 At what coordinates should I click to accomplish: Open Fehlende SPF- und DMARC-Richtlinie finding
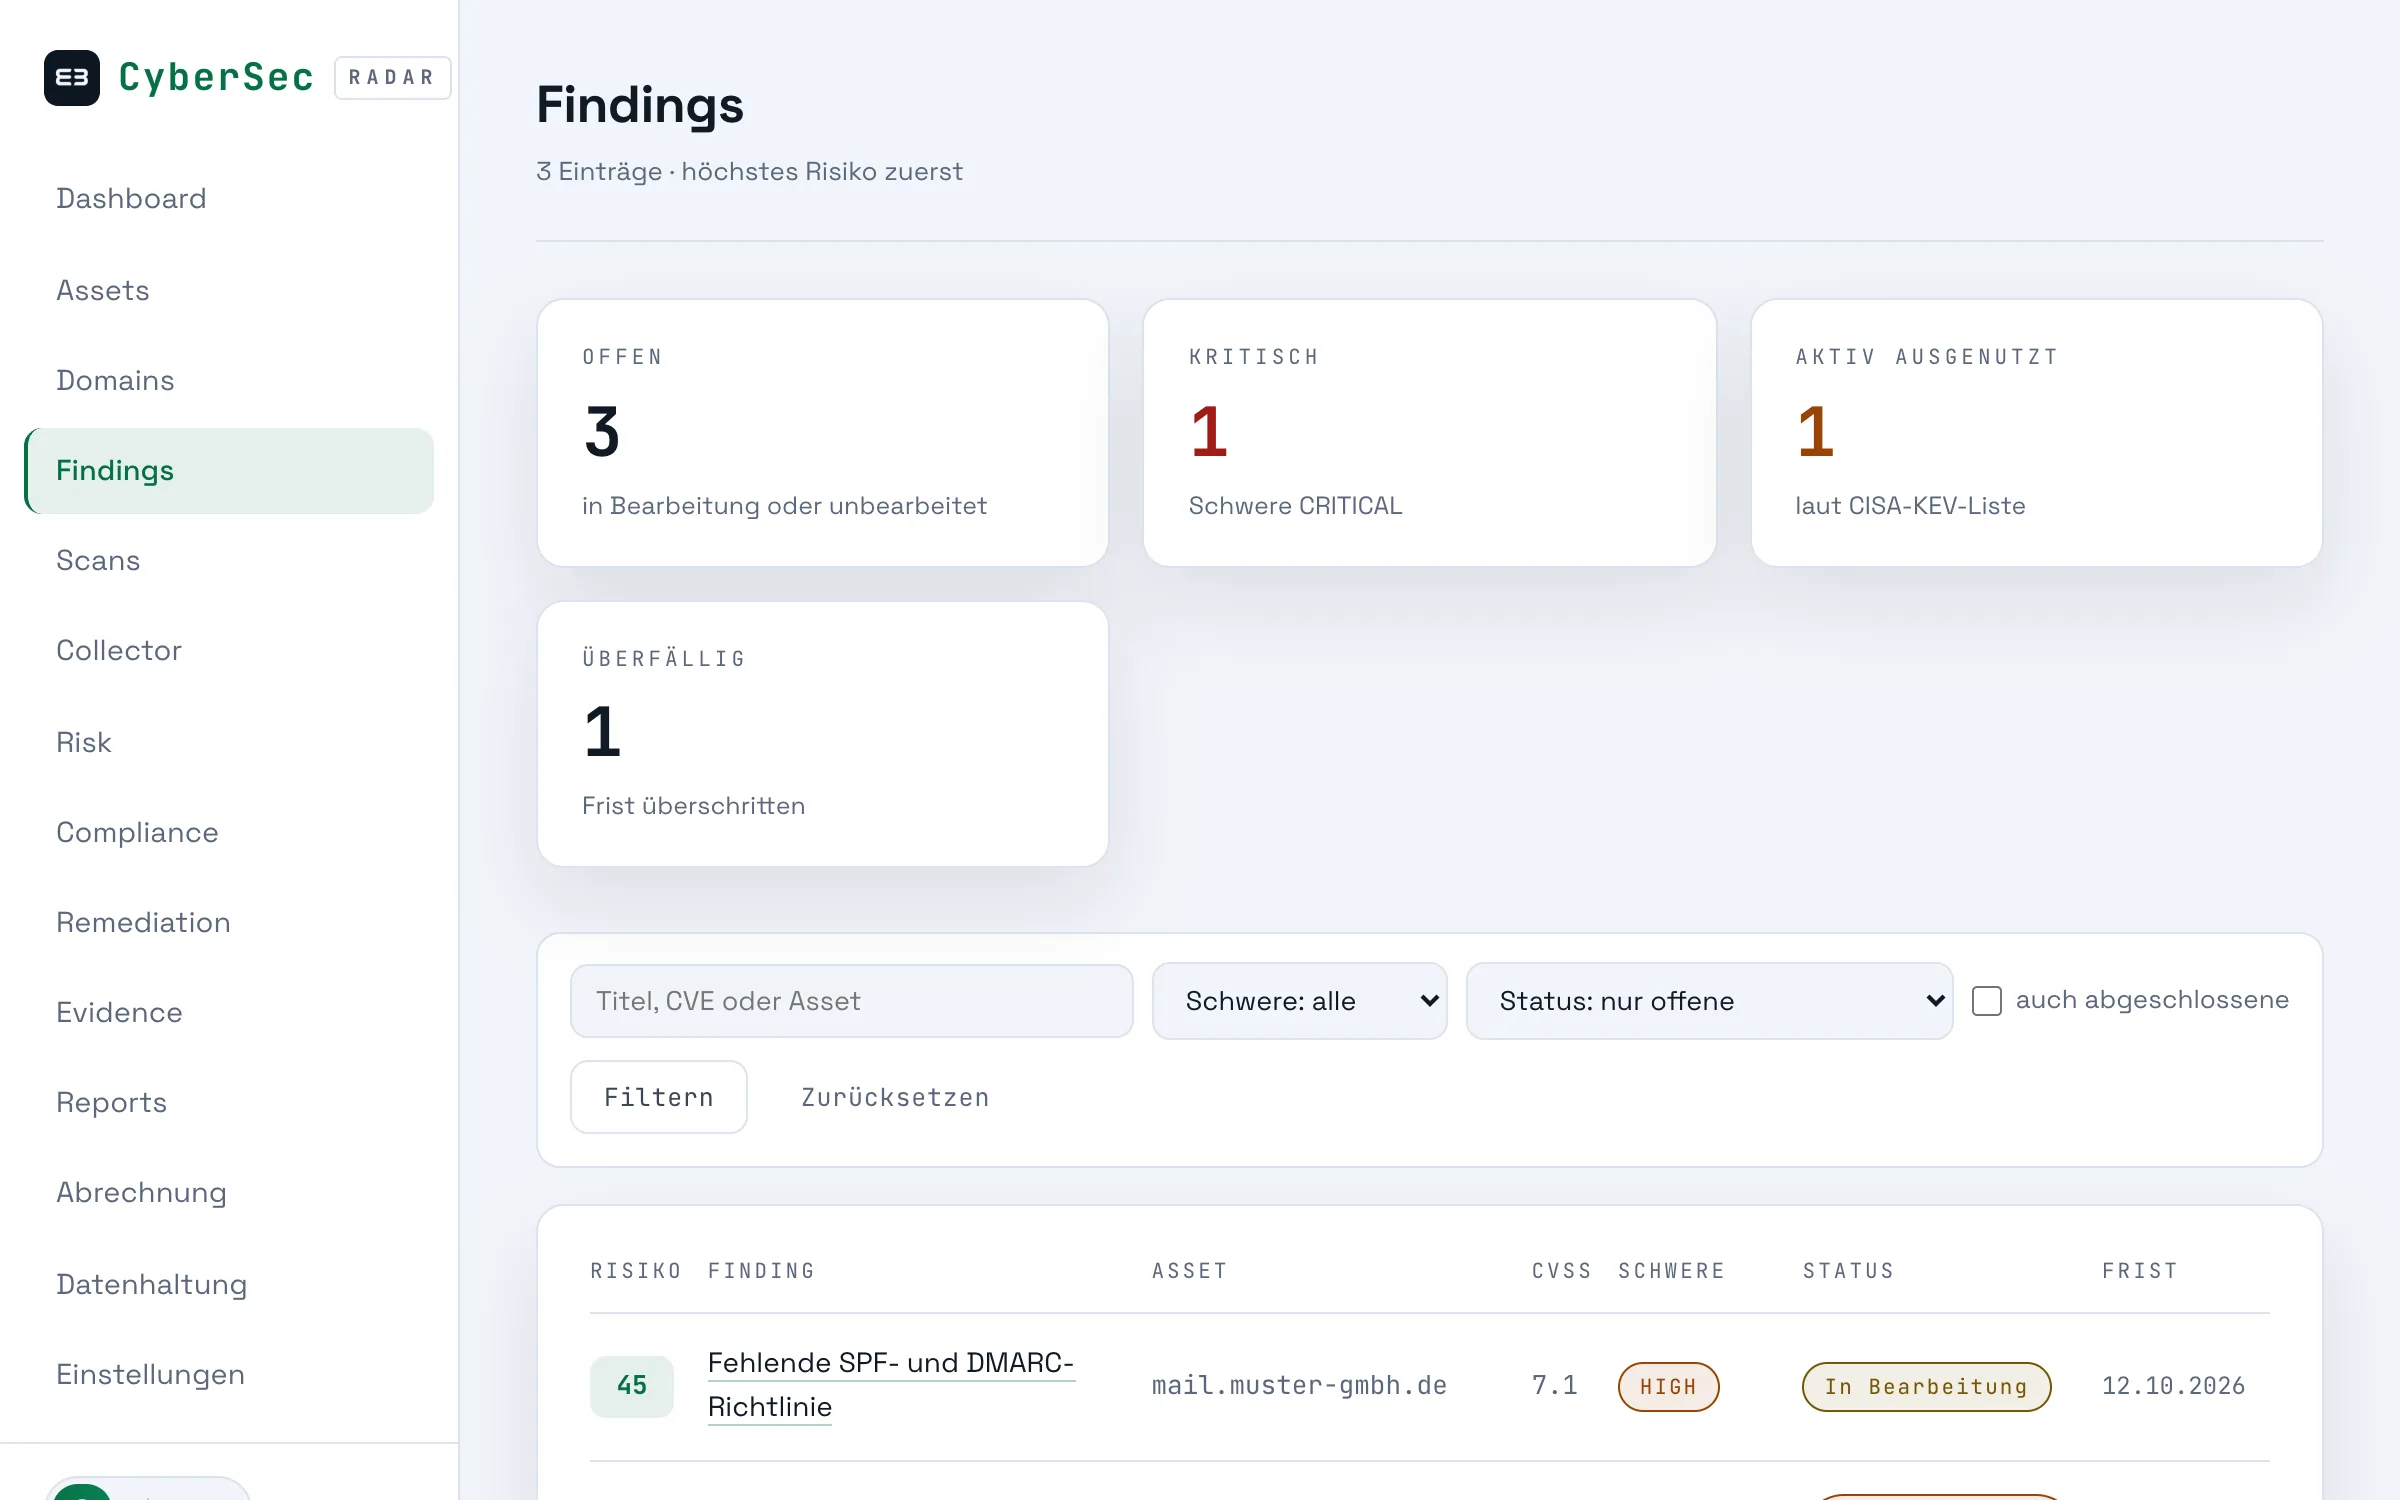click(x=891, y=1385)
